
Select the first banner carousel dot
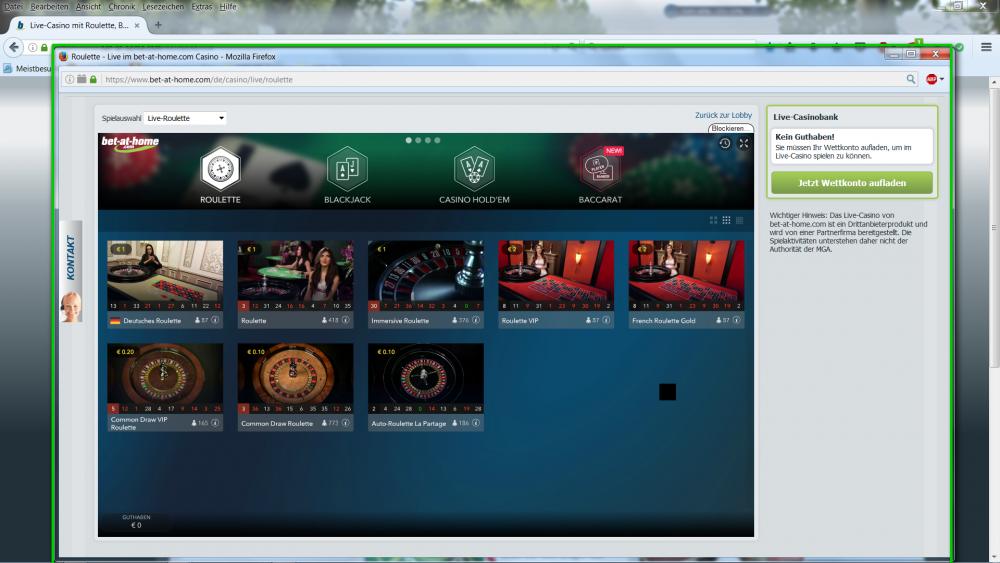tap(408, 140)
